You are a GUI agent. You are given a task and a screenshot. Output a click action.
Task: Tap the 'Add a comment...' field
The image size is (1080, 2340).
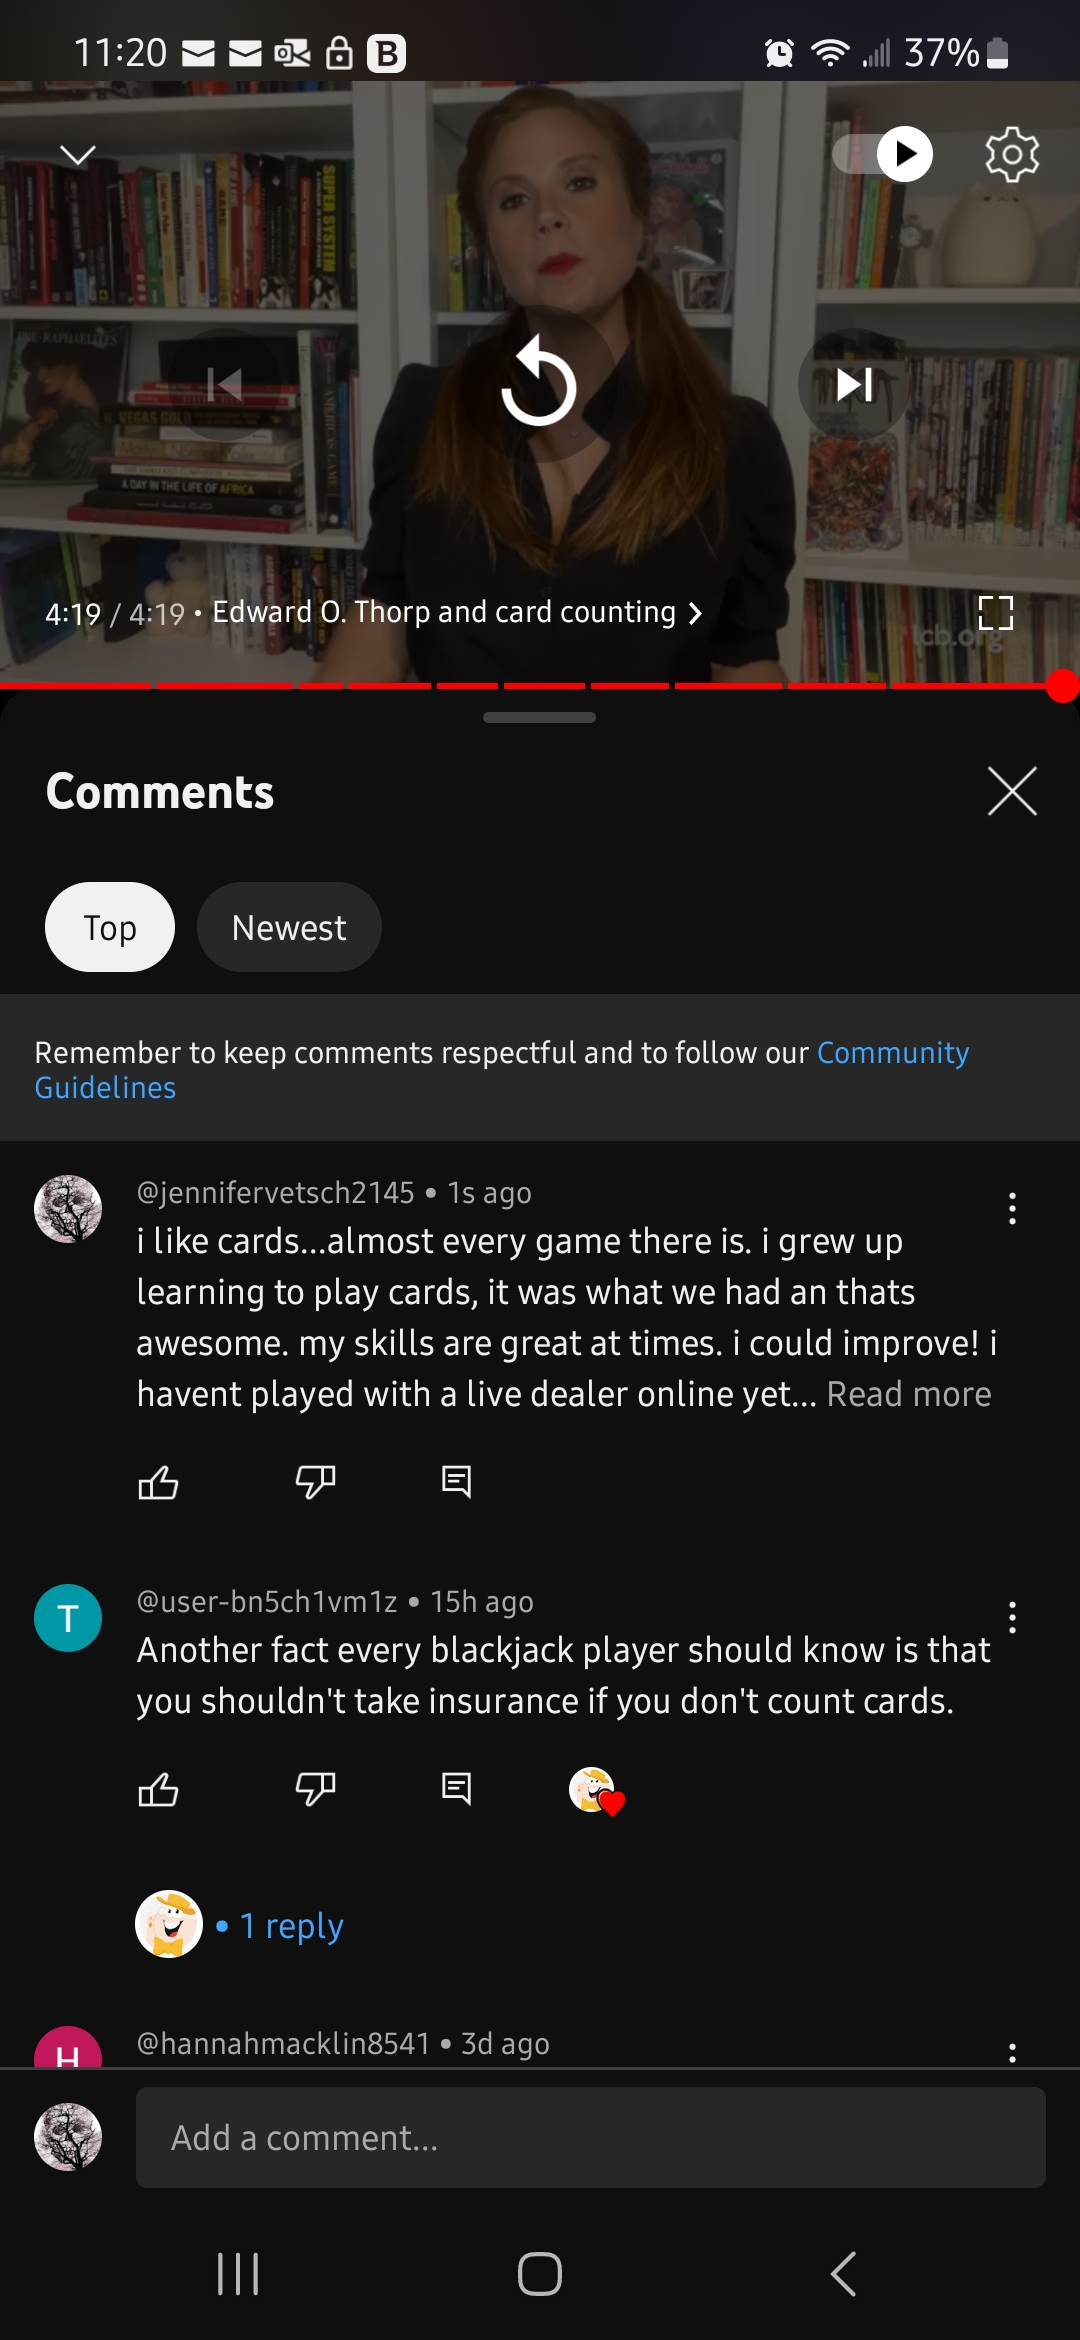[591, 2137]
